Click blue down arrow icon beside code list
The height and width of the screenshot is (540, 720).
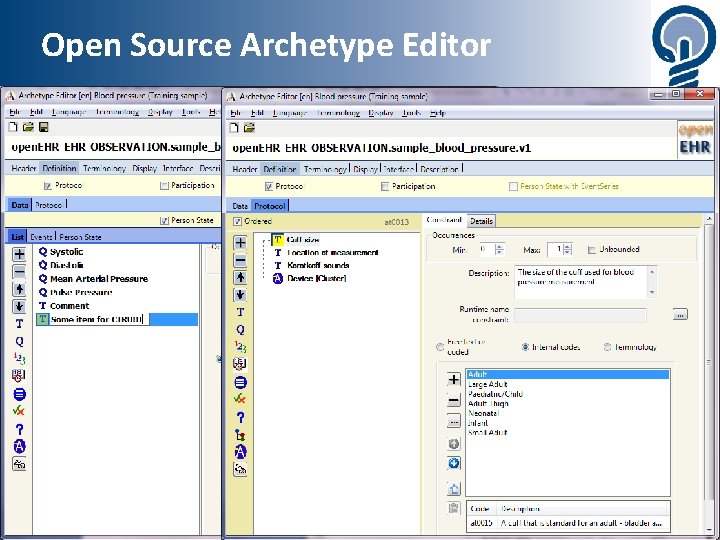pos(454,463)
